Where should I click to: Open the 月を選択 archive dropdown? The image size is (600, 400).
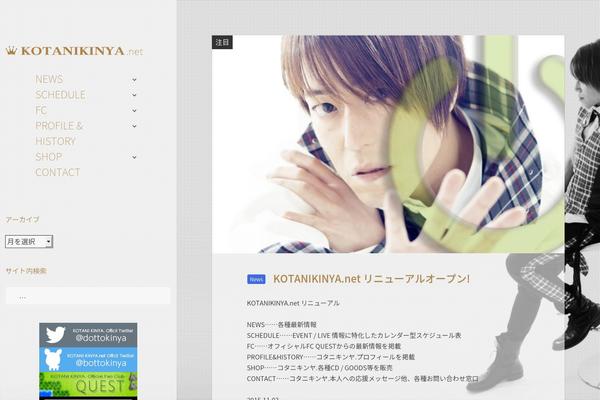pyautogui.click(x=29, y=242)
